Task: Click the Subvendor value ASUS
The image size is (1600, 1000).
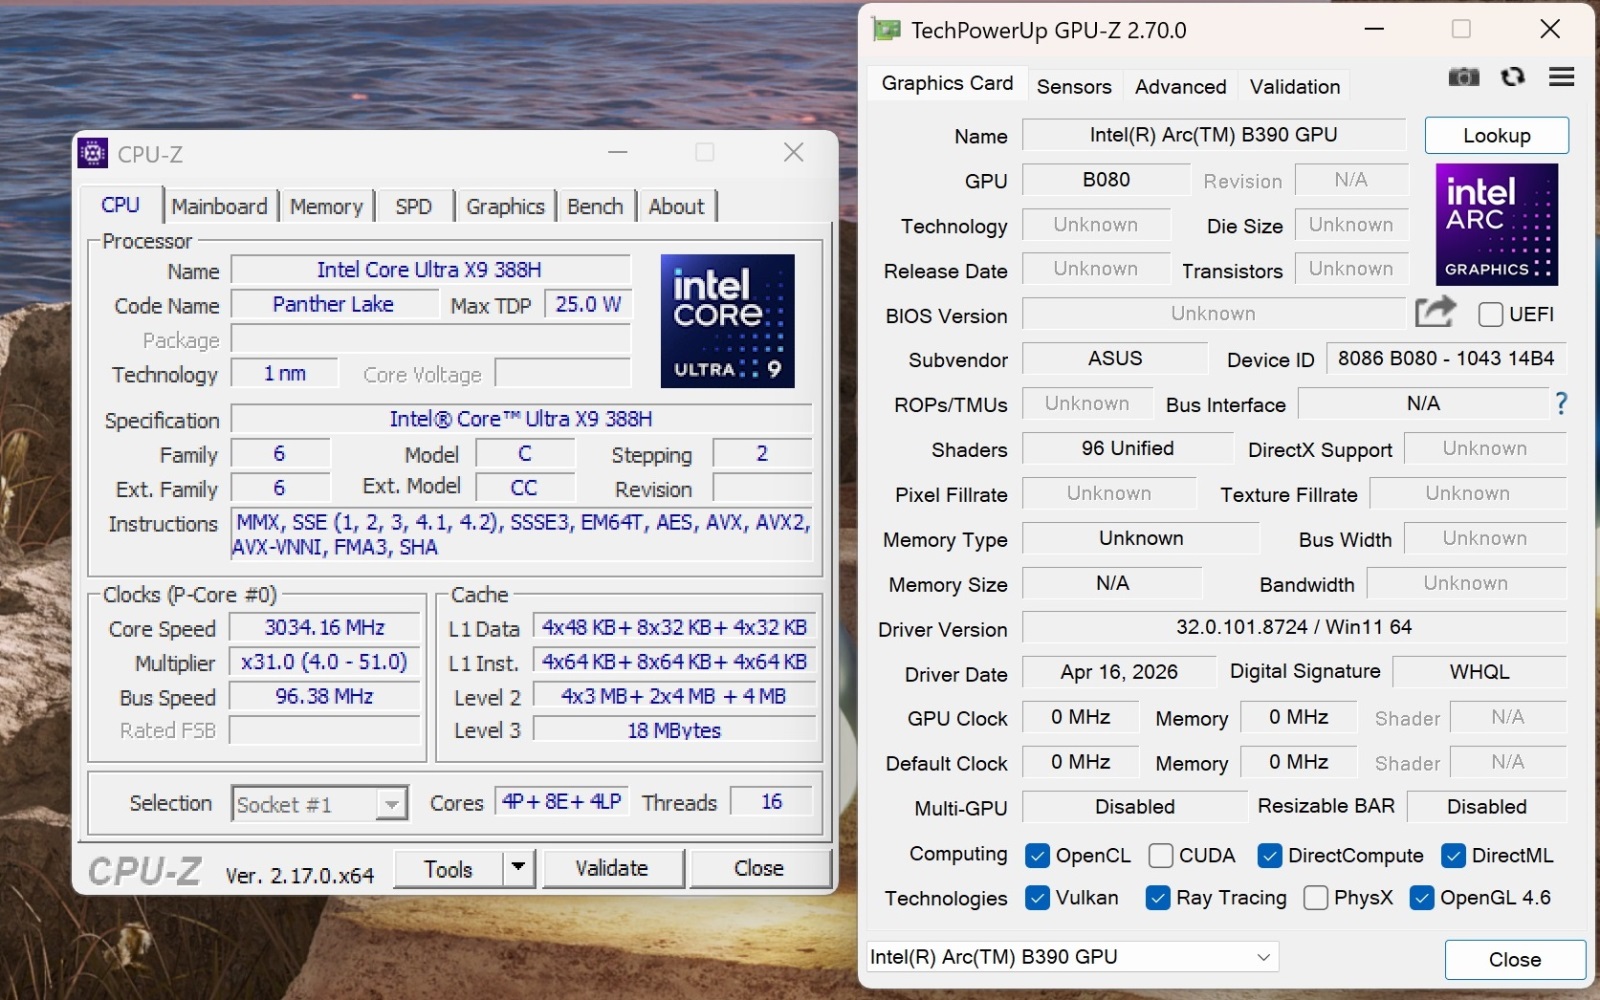Action: (1115, 358)
